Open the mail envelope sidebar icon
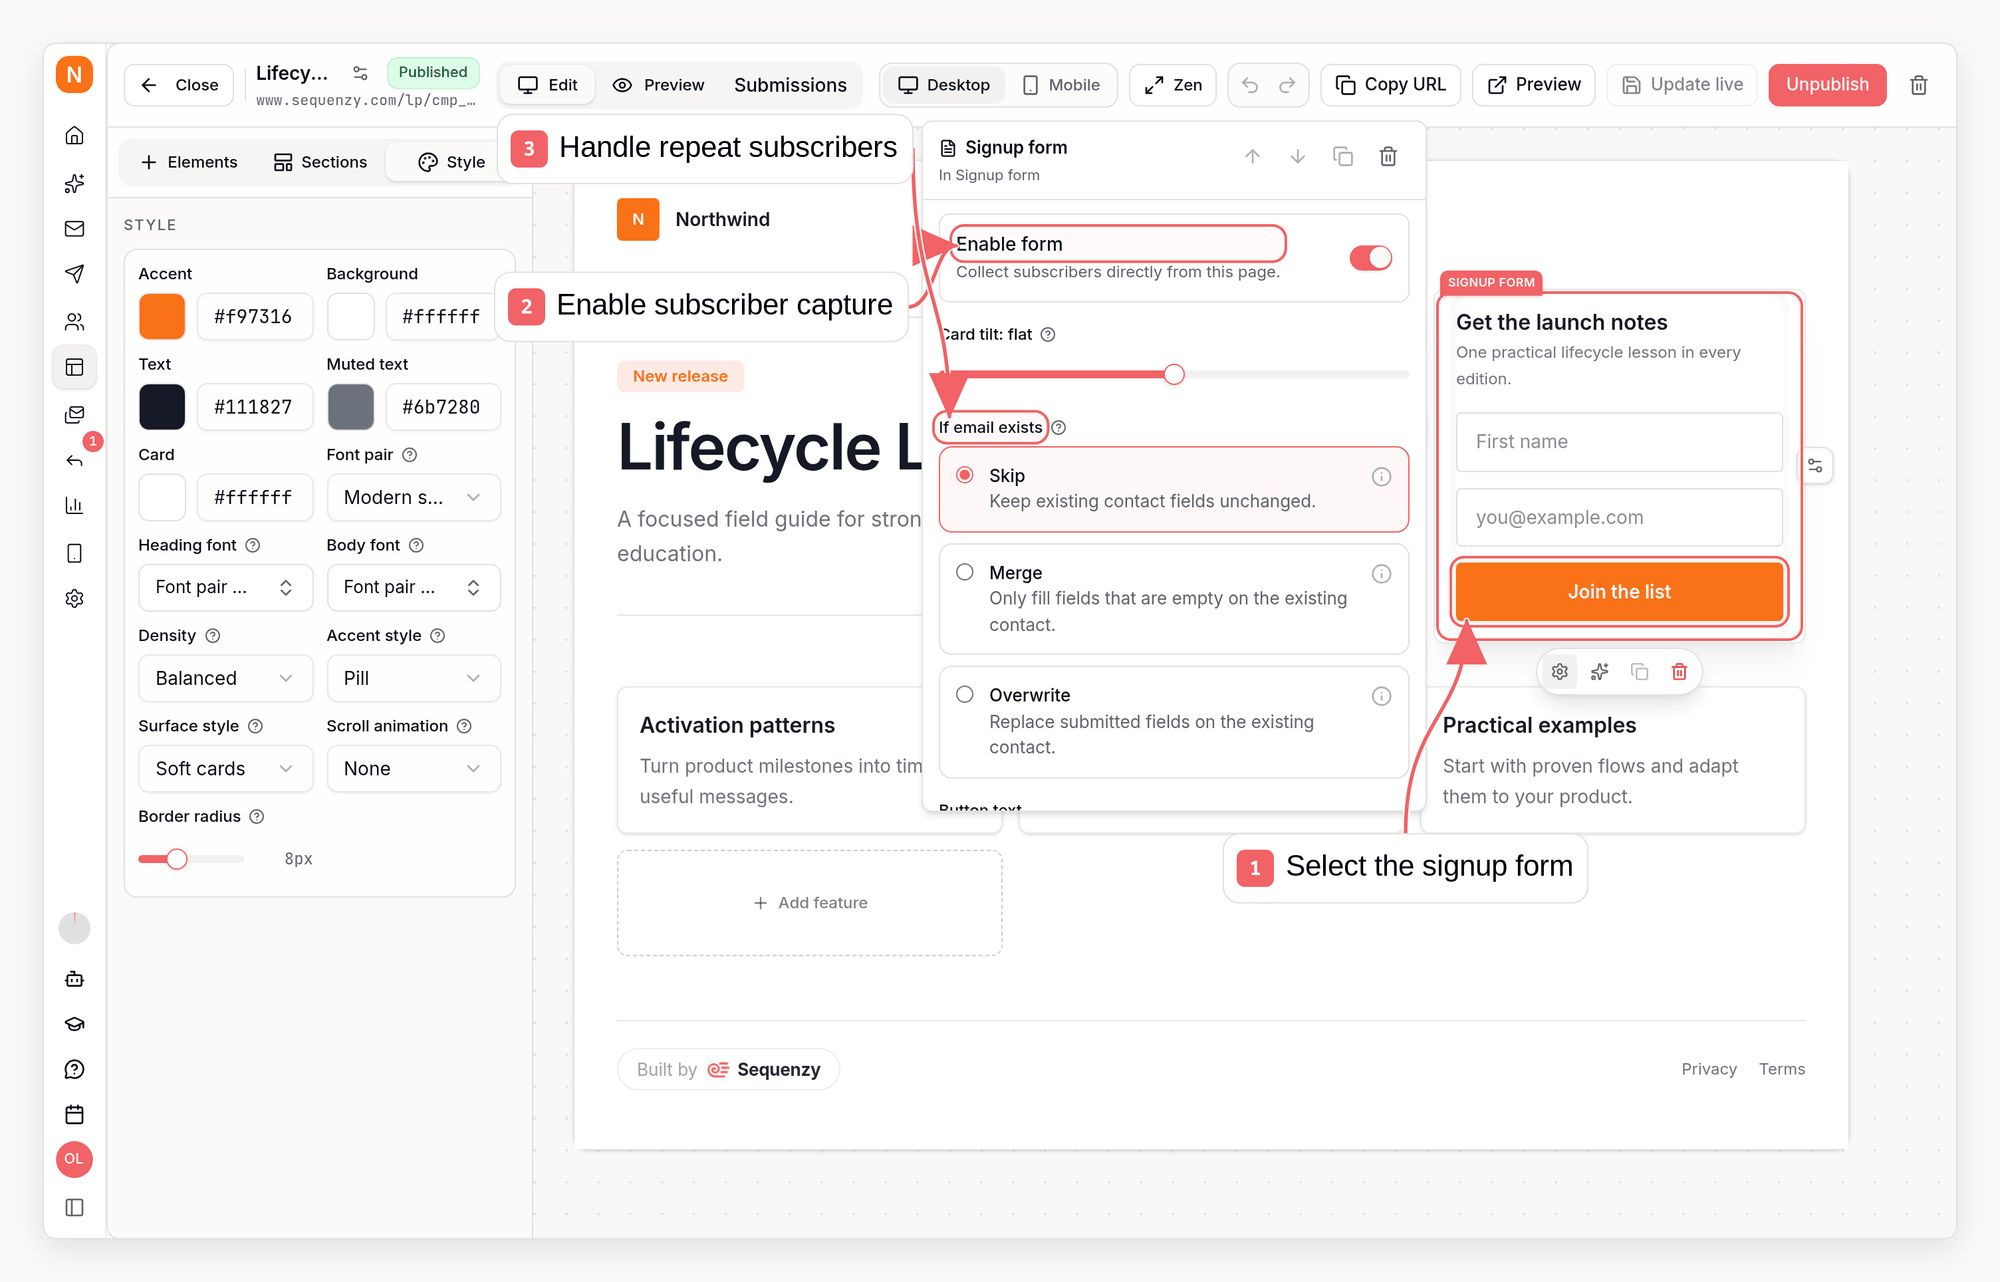Screen dimensions: 2000x1282 point(74,229)
